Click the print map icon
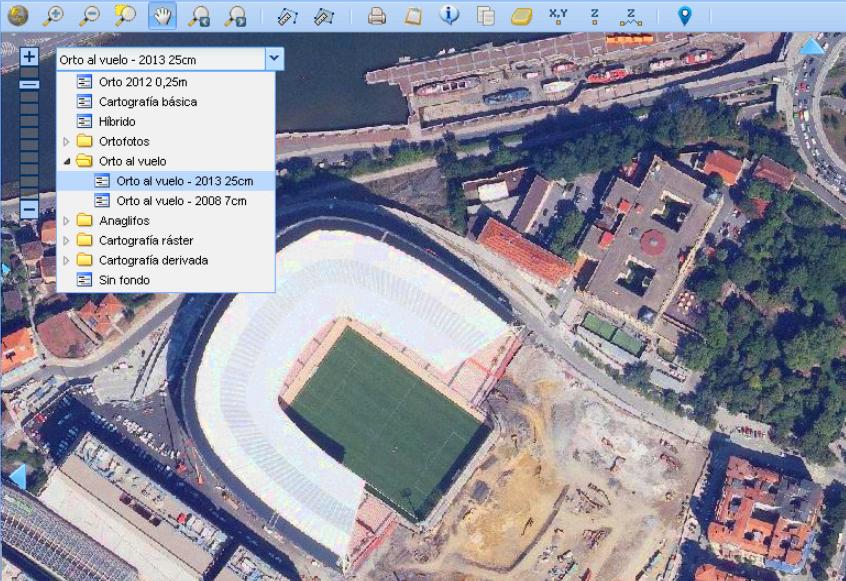This screenshot has width=846, height=581. pyautogui.click(x=377, y=15)
